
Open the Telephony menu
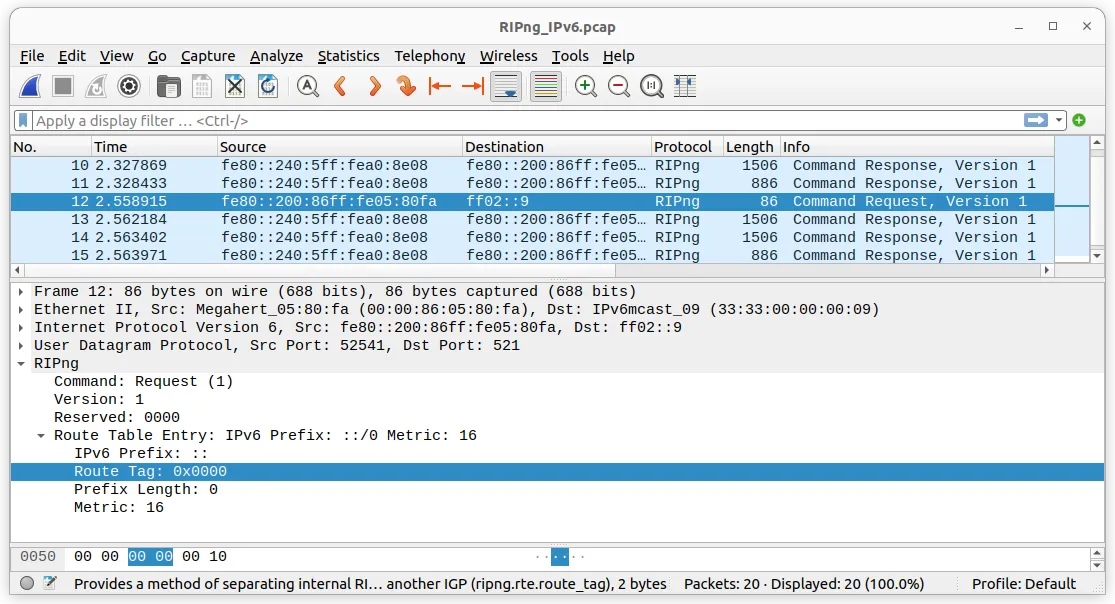[430, 55]
